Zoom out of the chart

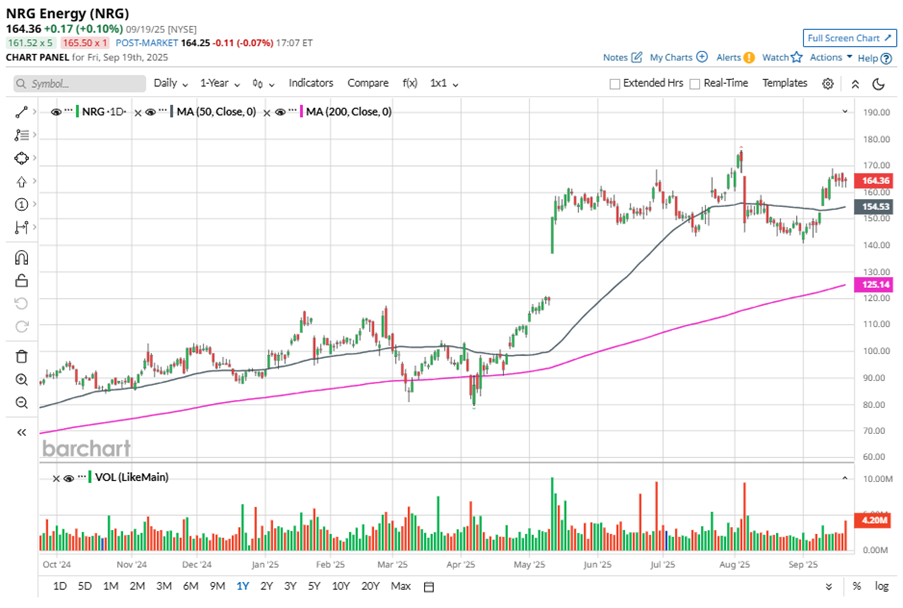click(21, 403)
